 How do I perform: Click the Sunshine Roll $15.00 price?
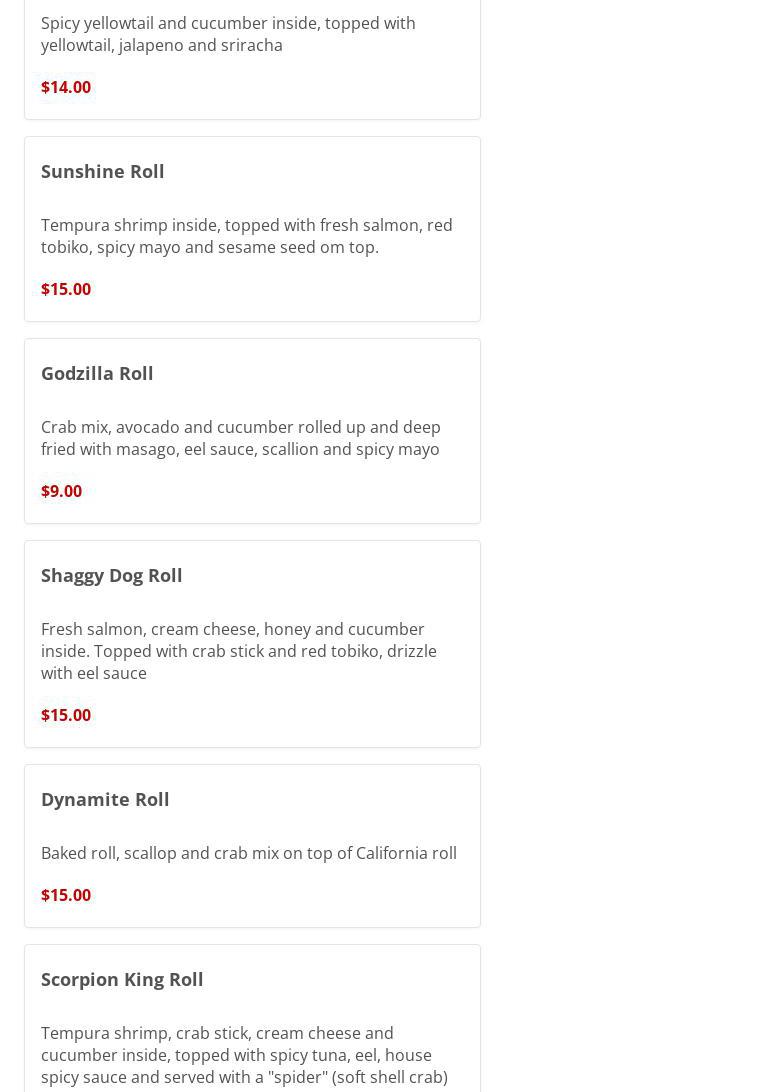coord(66,289)
